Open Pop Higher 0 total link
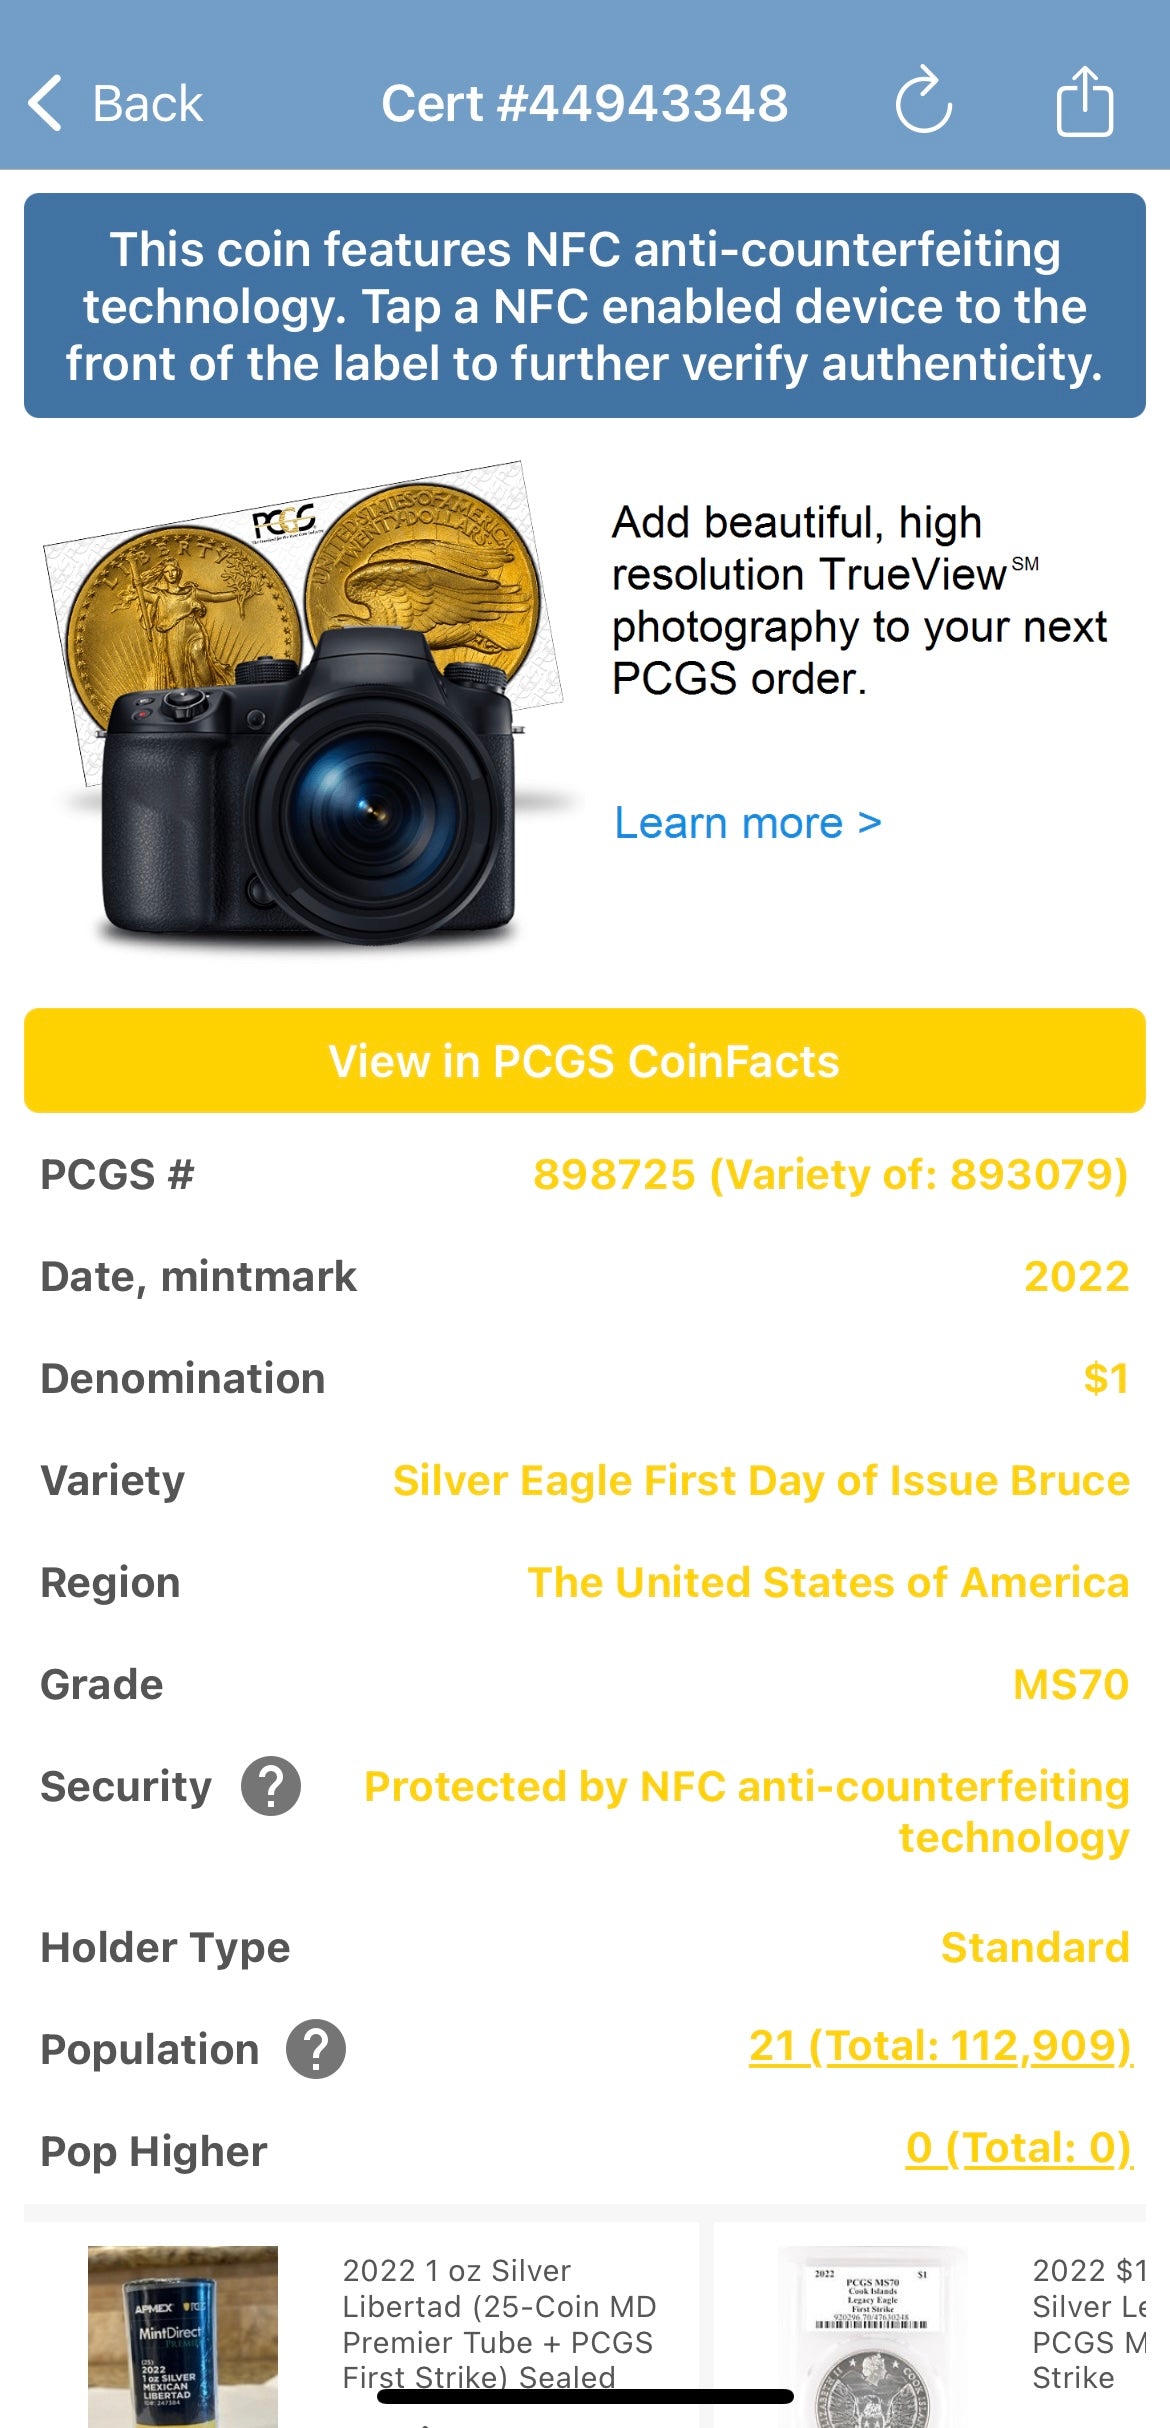 point(1018,2148)
